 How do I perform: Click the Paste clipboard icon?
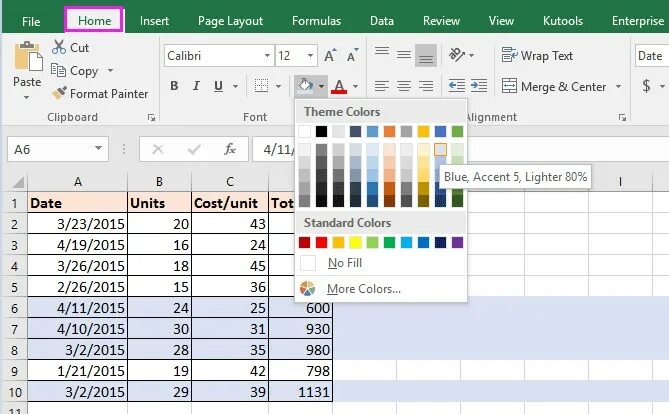click(28, 57)
